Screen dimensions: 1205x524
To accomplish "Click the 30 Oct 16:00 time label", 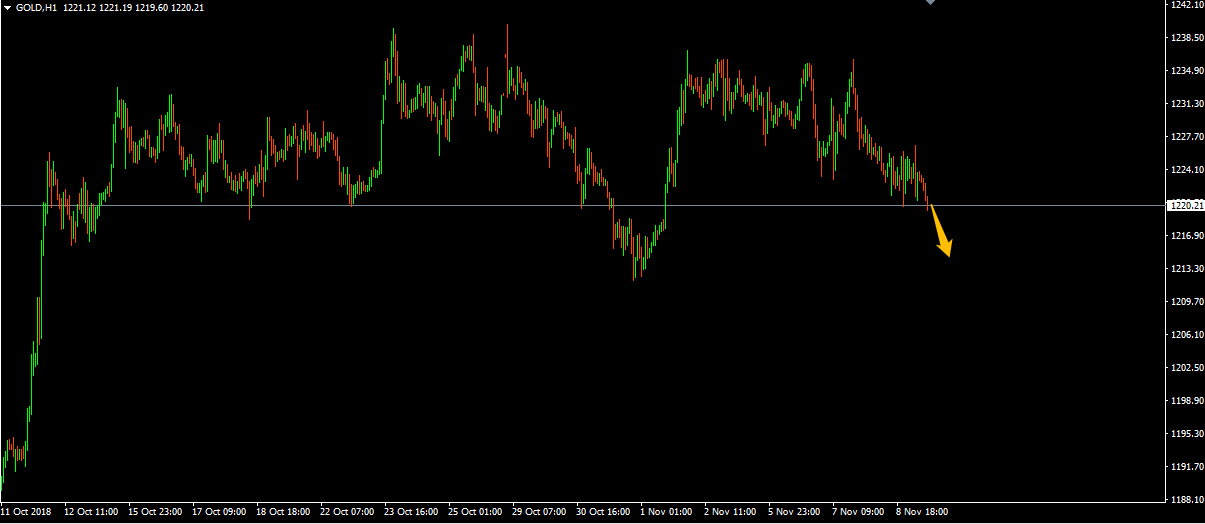I will tap(603, 512).
